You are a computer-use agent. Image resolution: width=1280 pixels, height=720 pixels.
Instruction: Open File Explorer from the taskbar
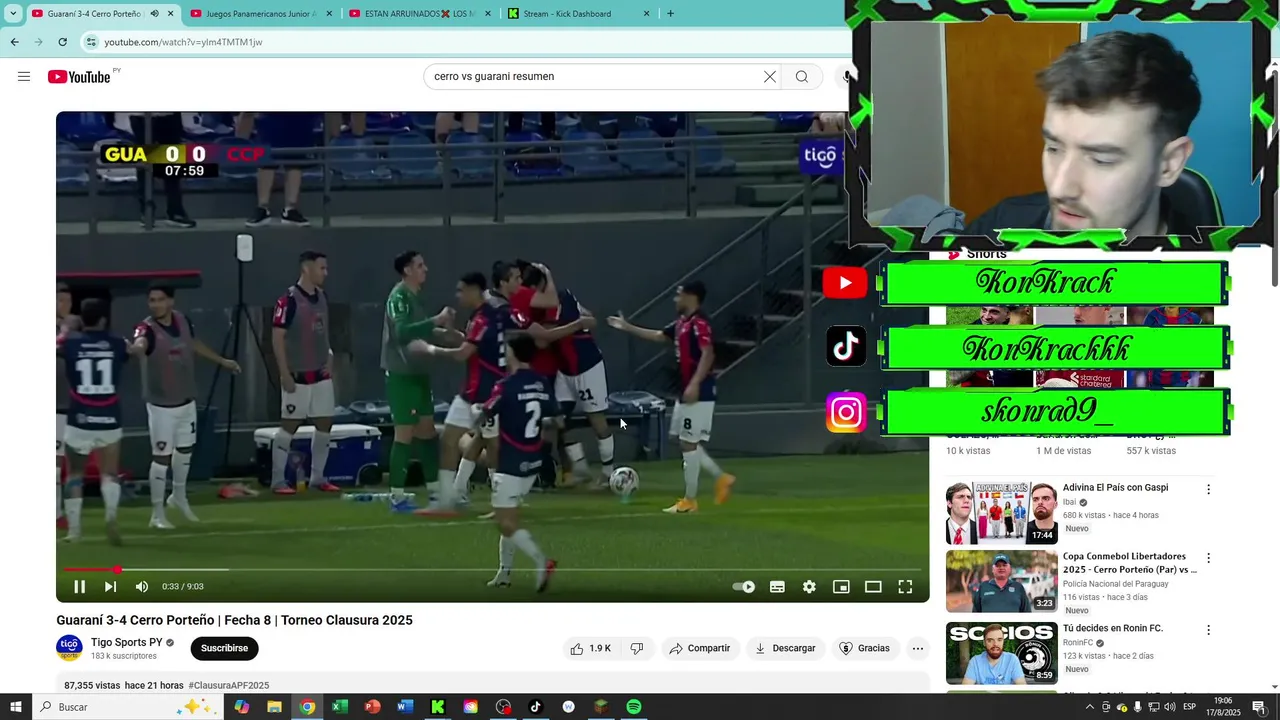[274, 707]
